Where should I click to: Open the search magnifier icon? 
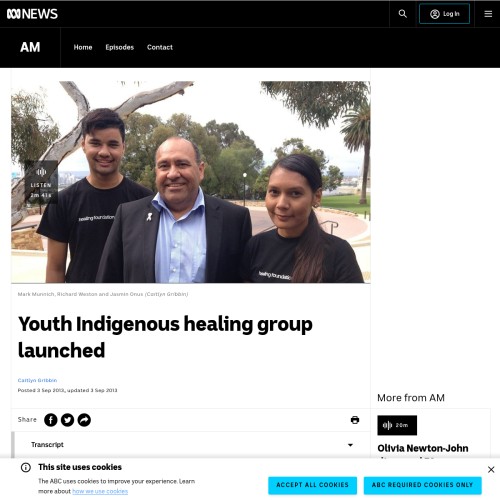click(403, 14)
